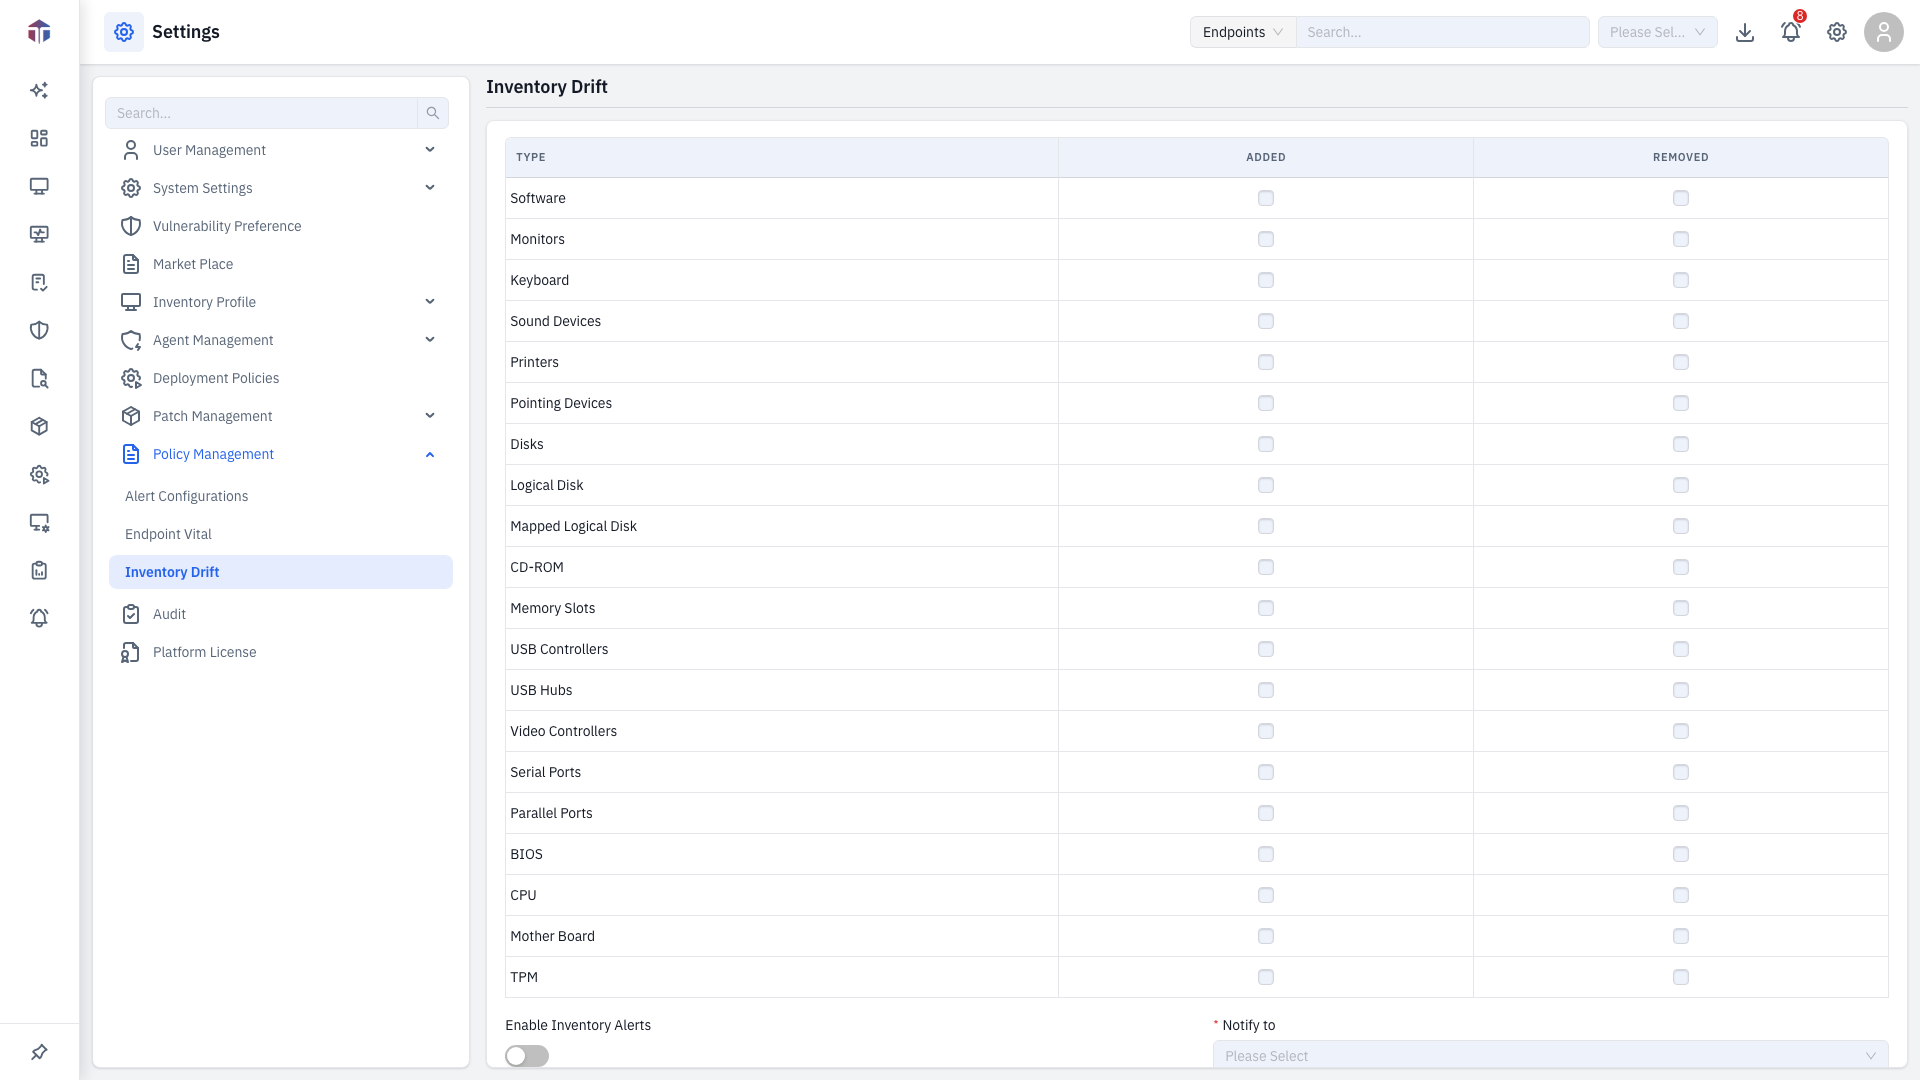Click the Settings header gear icon

[124, 32]
